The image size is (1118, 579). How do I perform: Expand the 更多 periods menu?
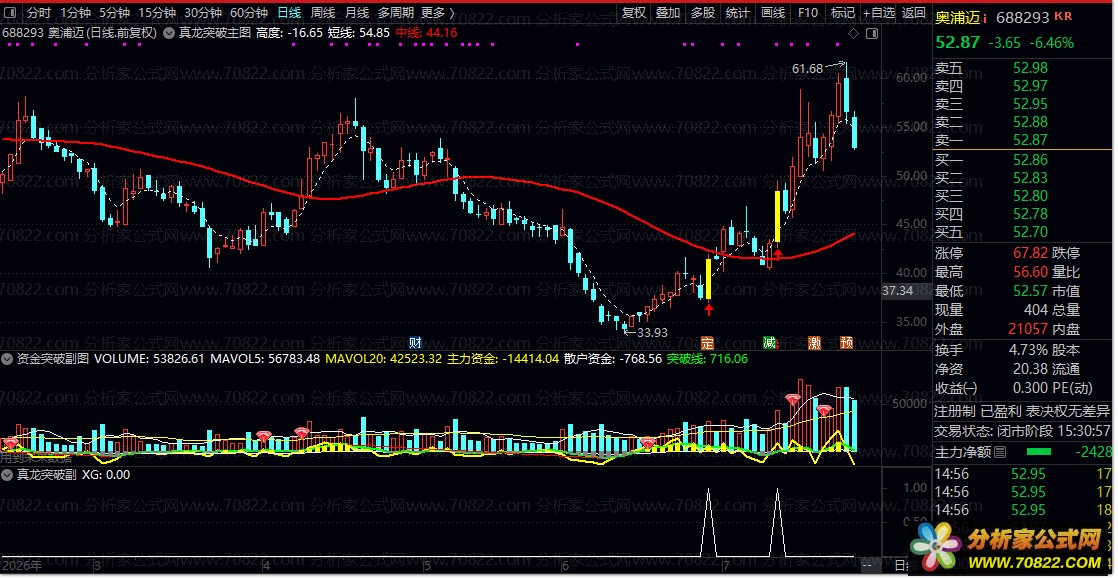[438, 13]
